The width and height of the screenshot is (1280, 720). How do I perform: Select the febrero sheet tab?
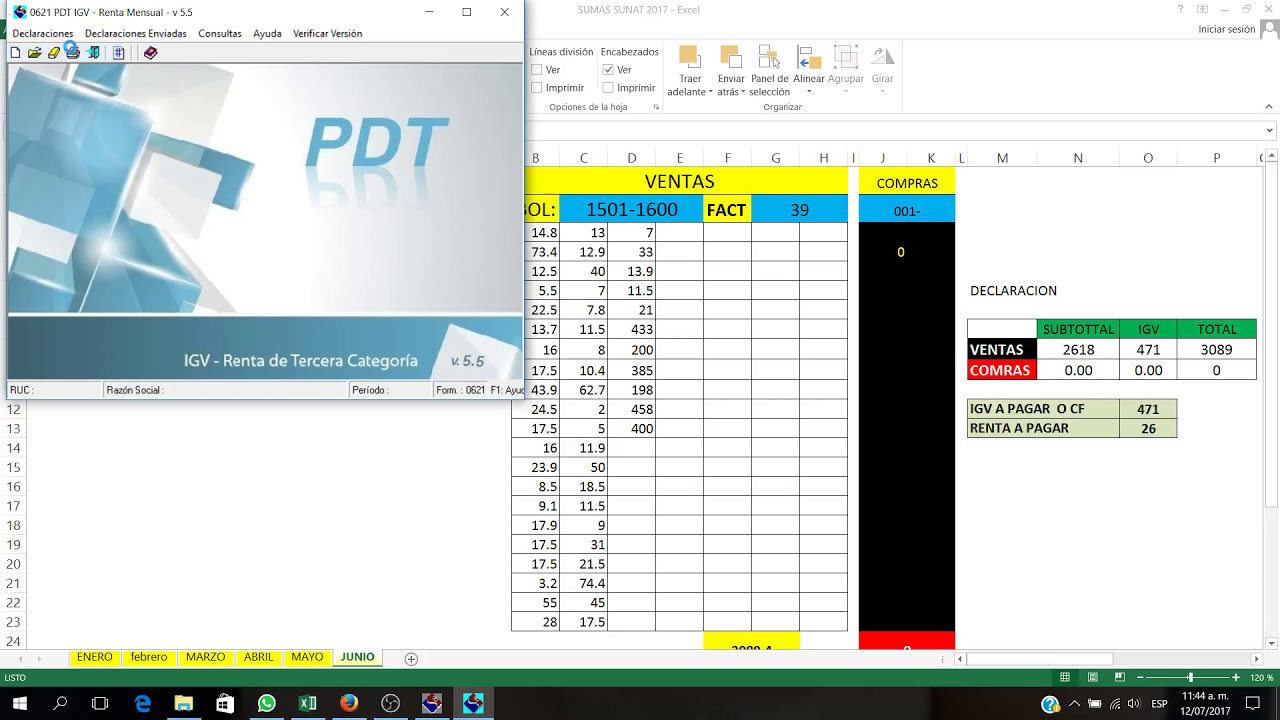tap(148, 657)
